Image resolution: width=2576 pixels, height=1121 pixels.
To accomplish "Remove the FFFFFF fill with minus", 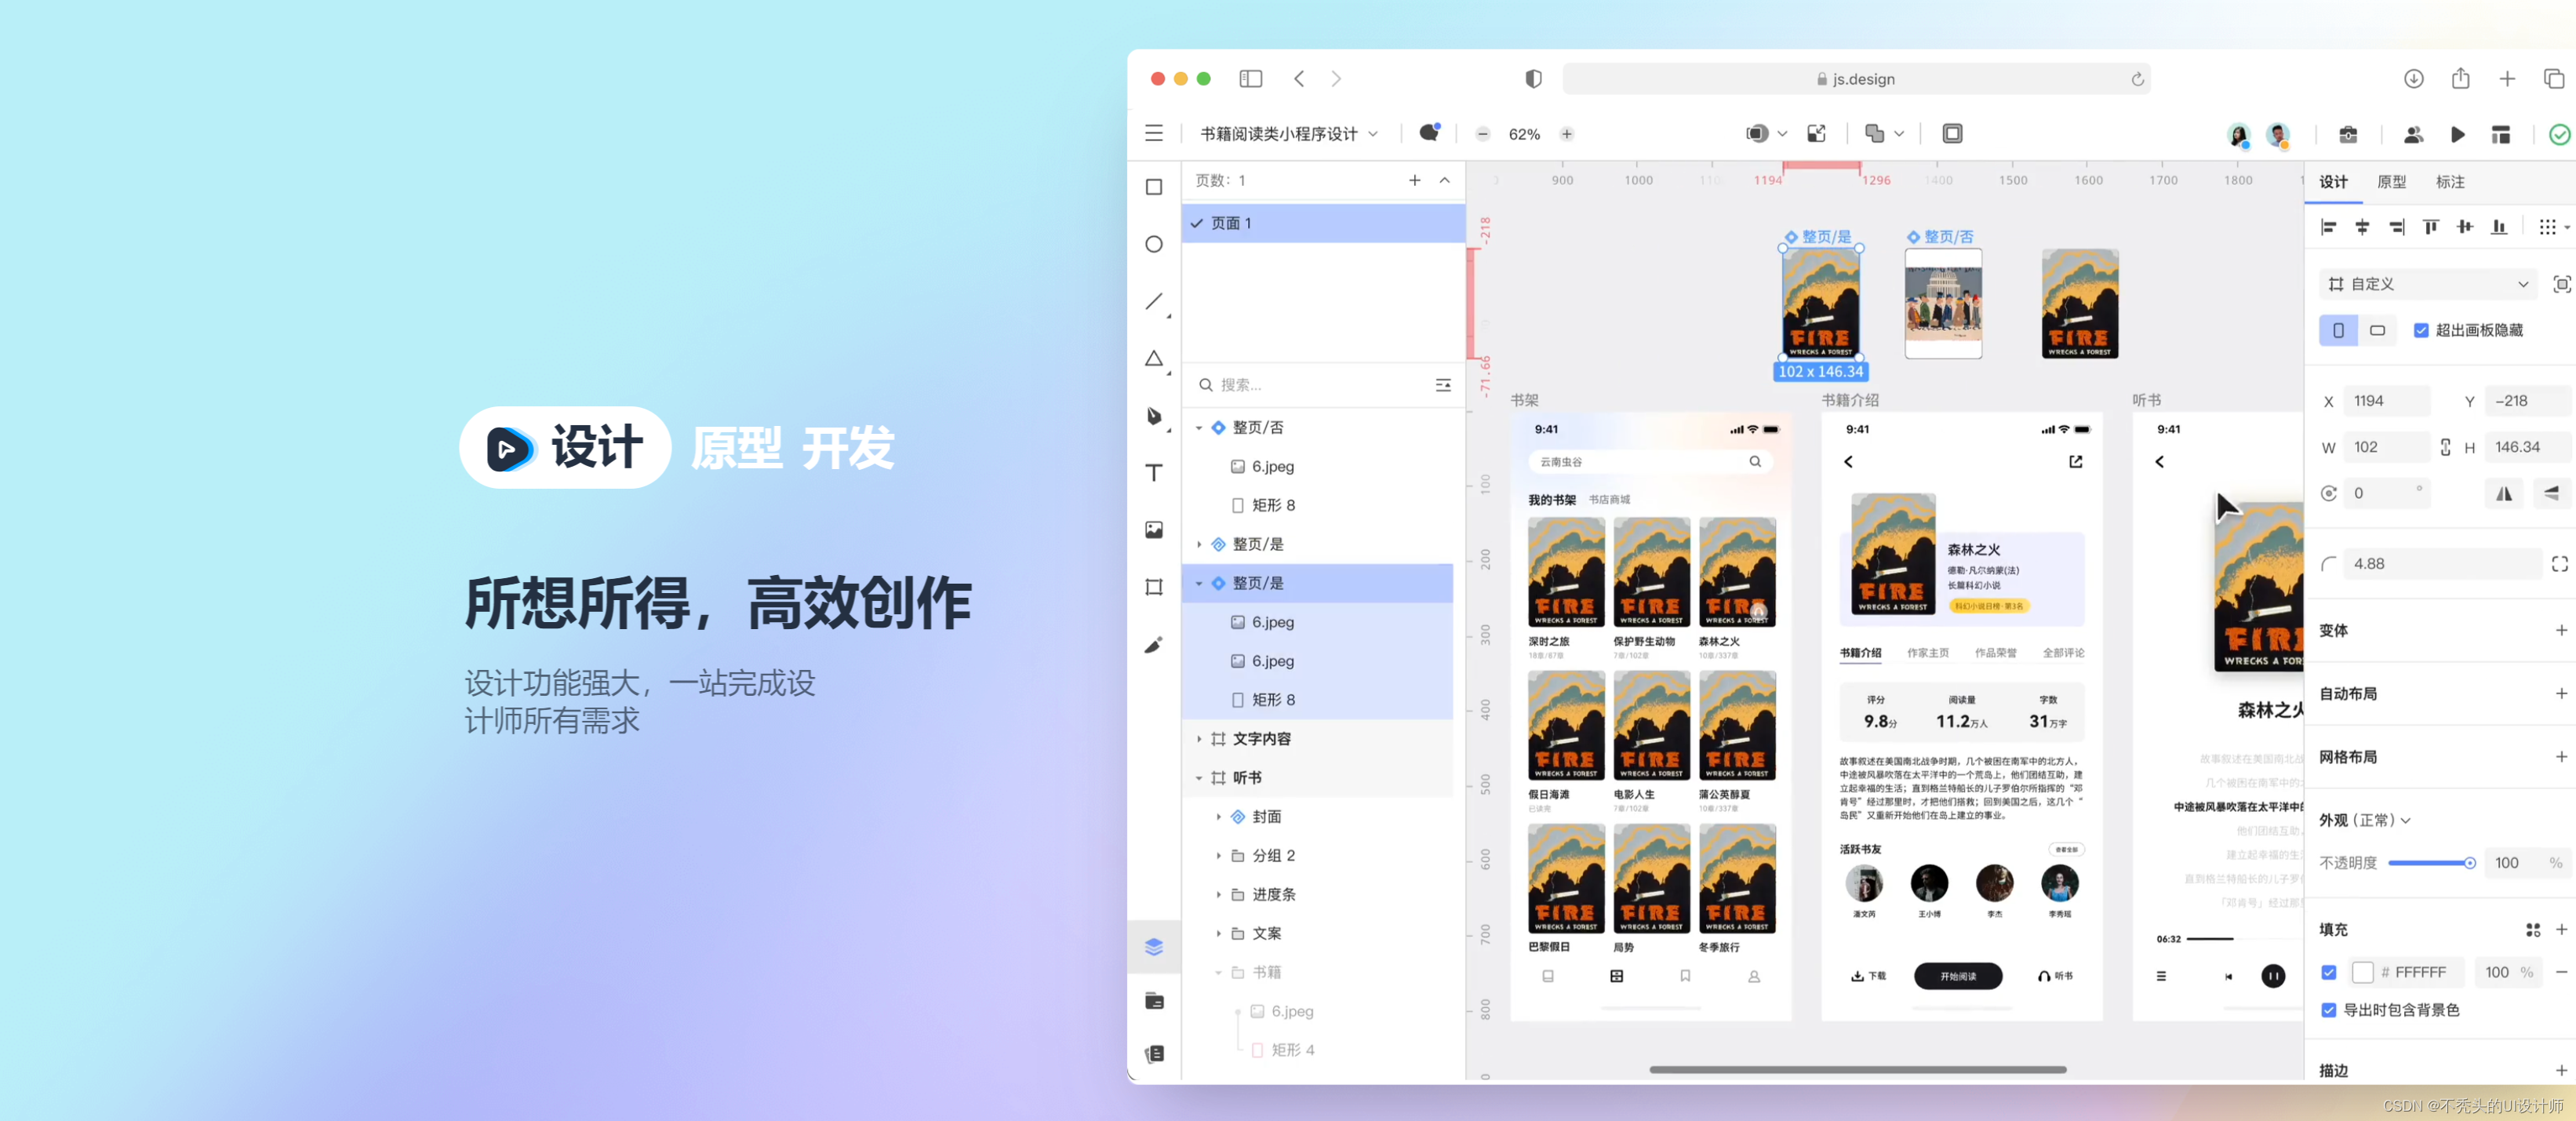I will tap(2560, 972).
